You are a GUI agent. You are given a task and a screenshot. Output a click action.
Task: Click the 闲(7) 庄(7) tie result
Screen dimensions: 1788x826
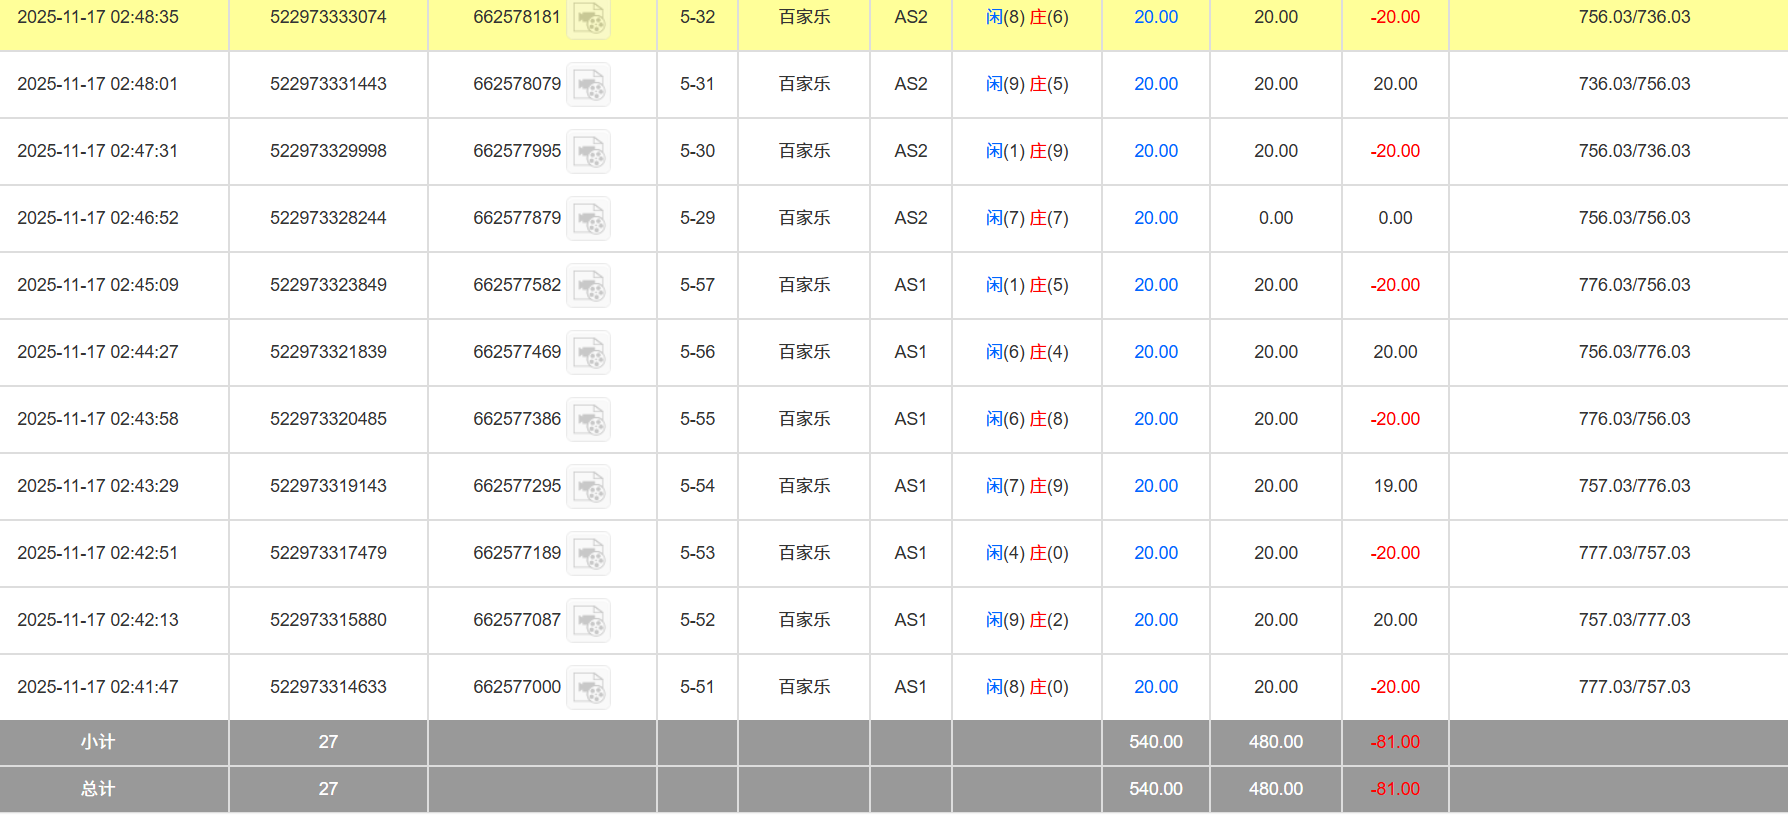(x=1027, y=218)
